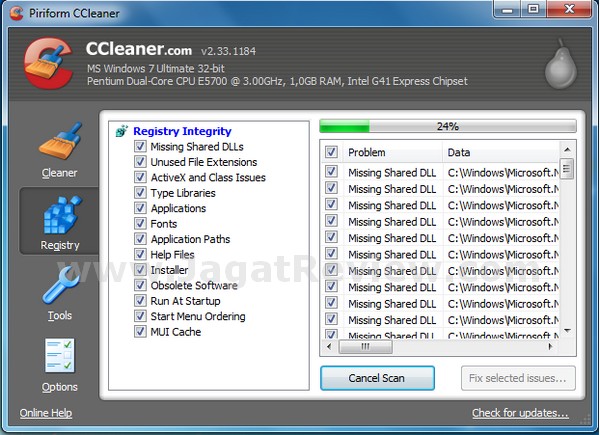Click the Registry Integrity heading text
The height and width of the screenshot is (435, 600).
pyautogui.click(x=182, y=131)
